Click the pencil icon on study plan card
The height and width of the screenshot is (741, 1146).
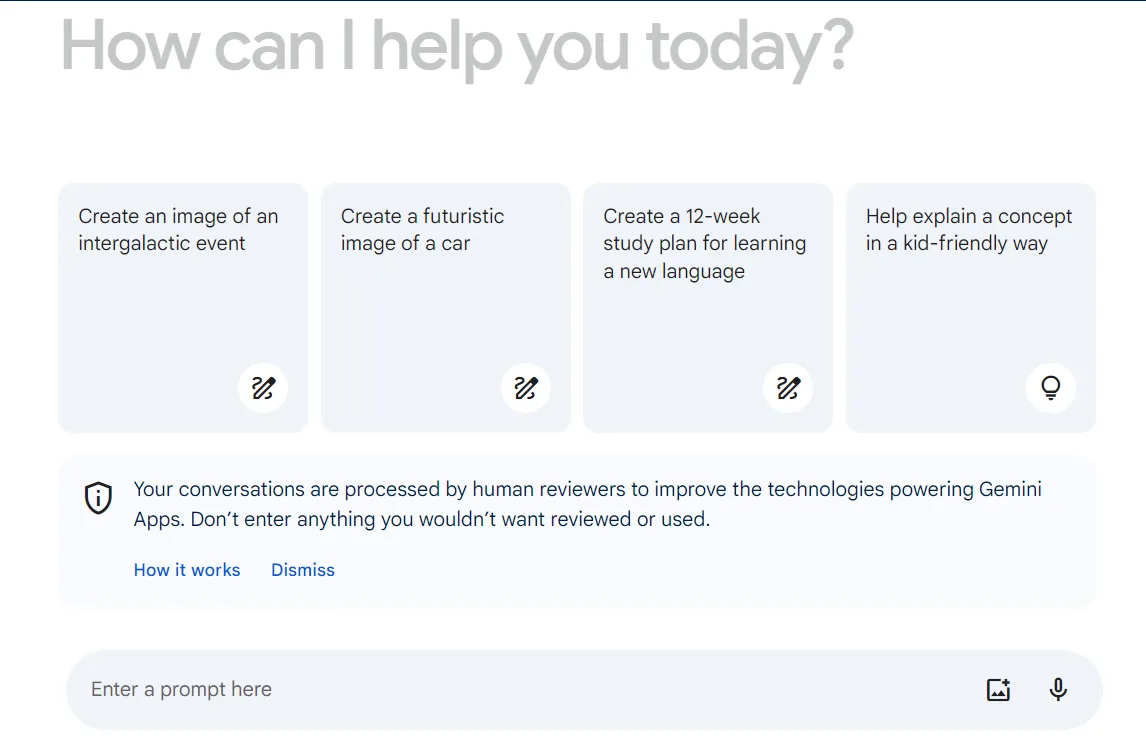[x=788, y=388]
